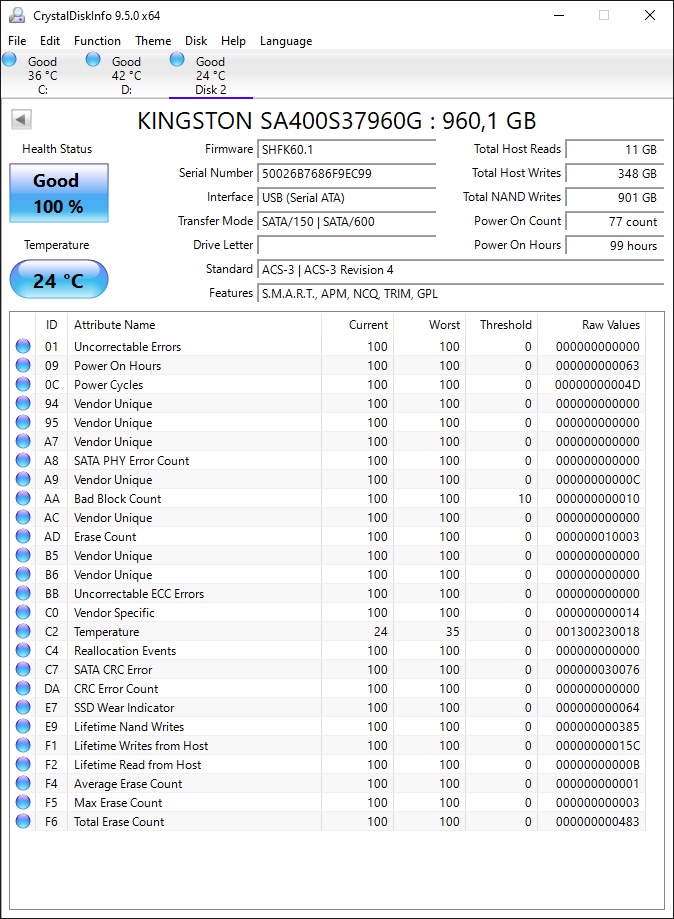Image resolution: width=674 pixels, height=919 pixels.
Task: Switch to the Disk 2 tab label
Action: (210, 76)
